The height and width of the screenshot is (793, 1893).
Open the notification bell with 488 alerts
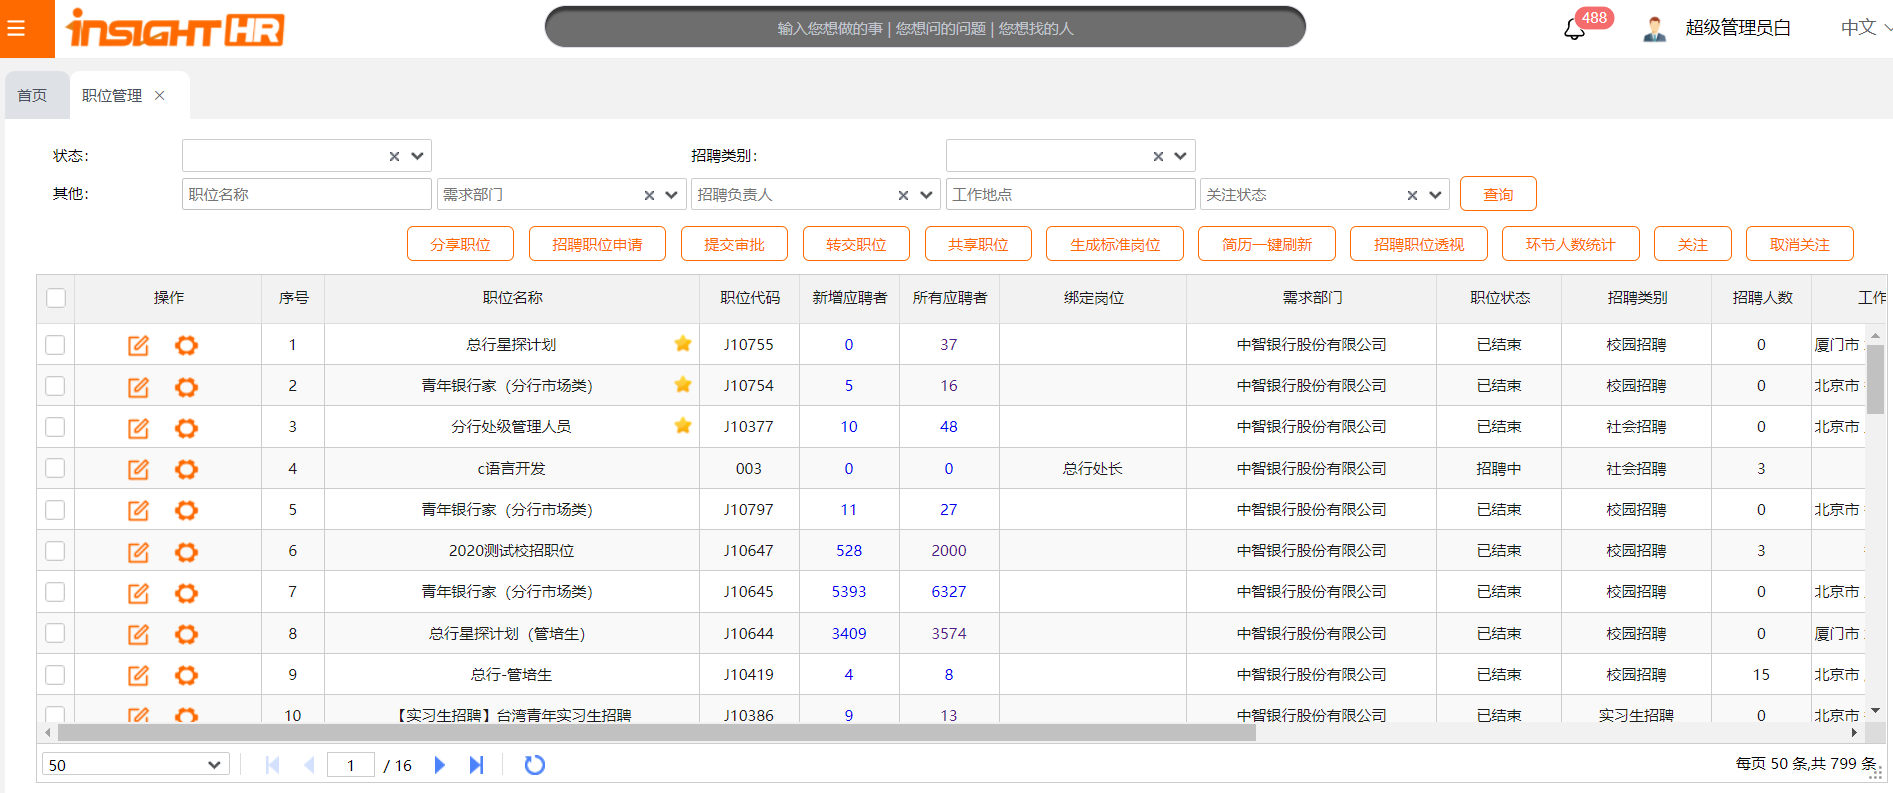click(x=1575, y=29)
